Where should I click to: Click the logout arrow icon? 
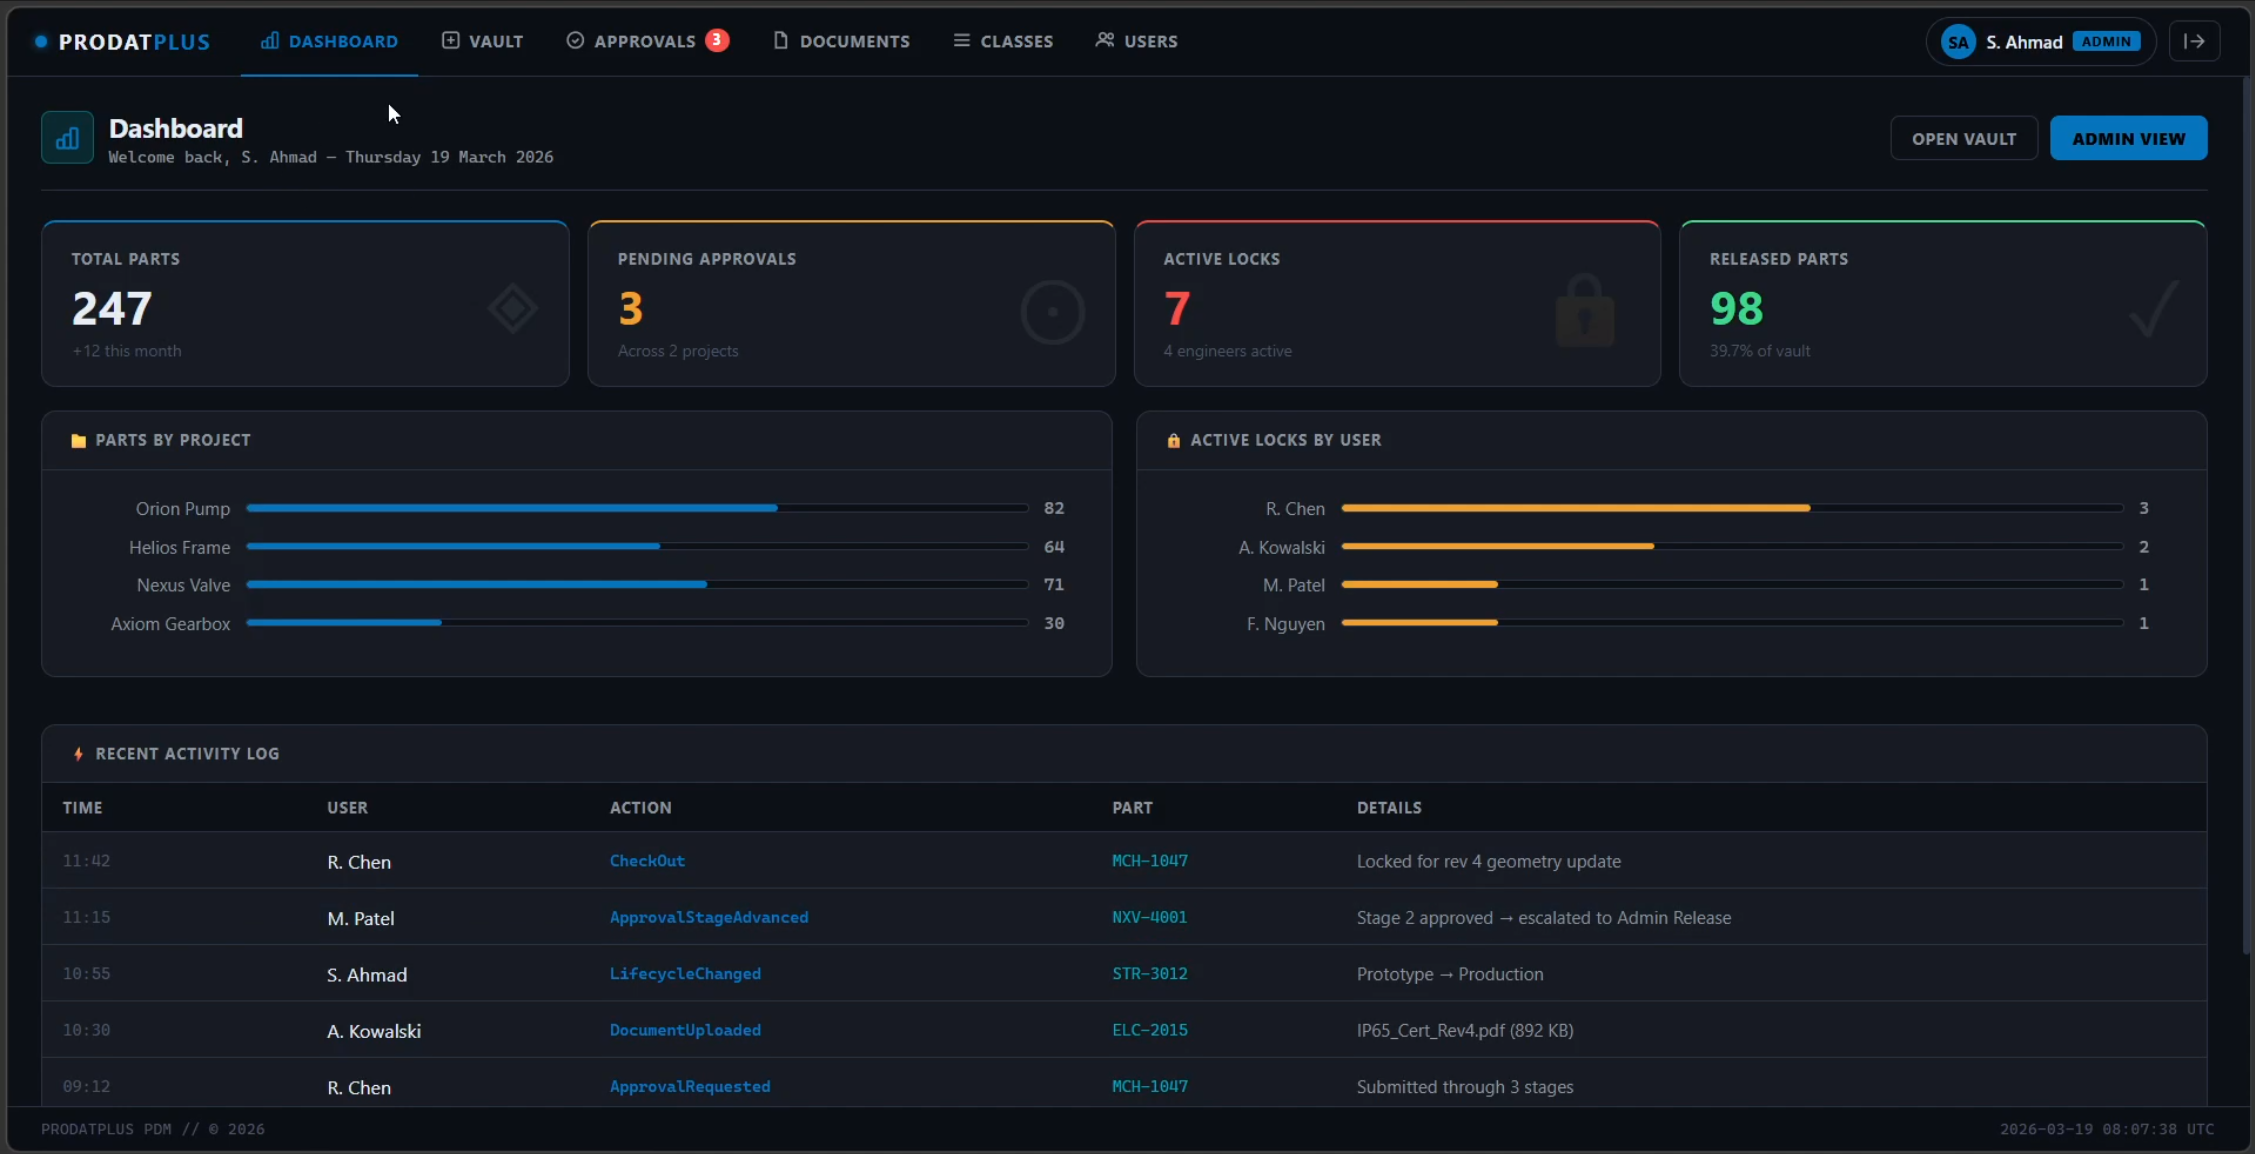point(2194,41)
